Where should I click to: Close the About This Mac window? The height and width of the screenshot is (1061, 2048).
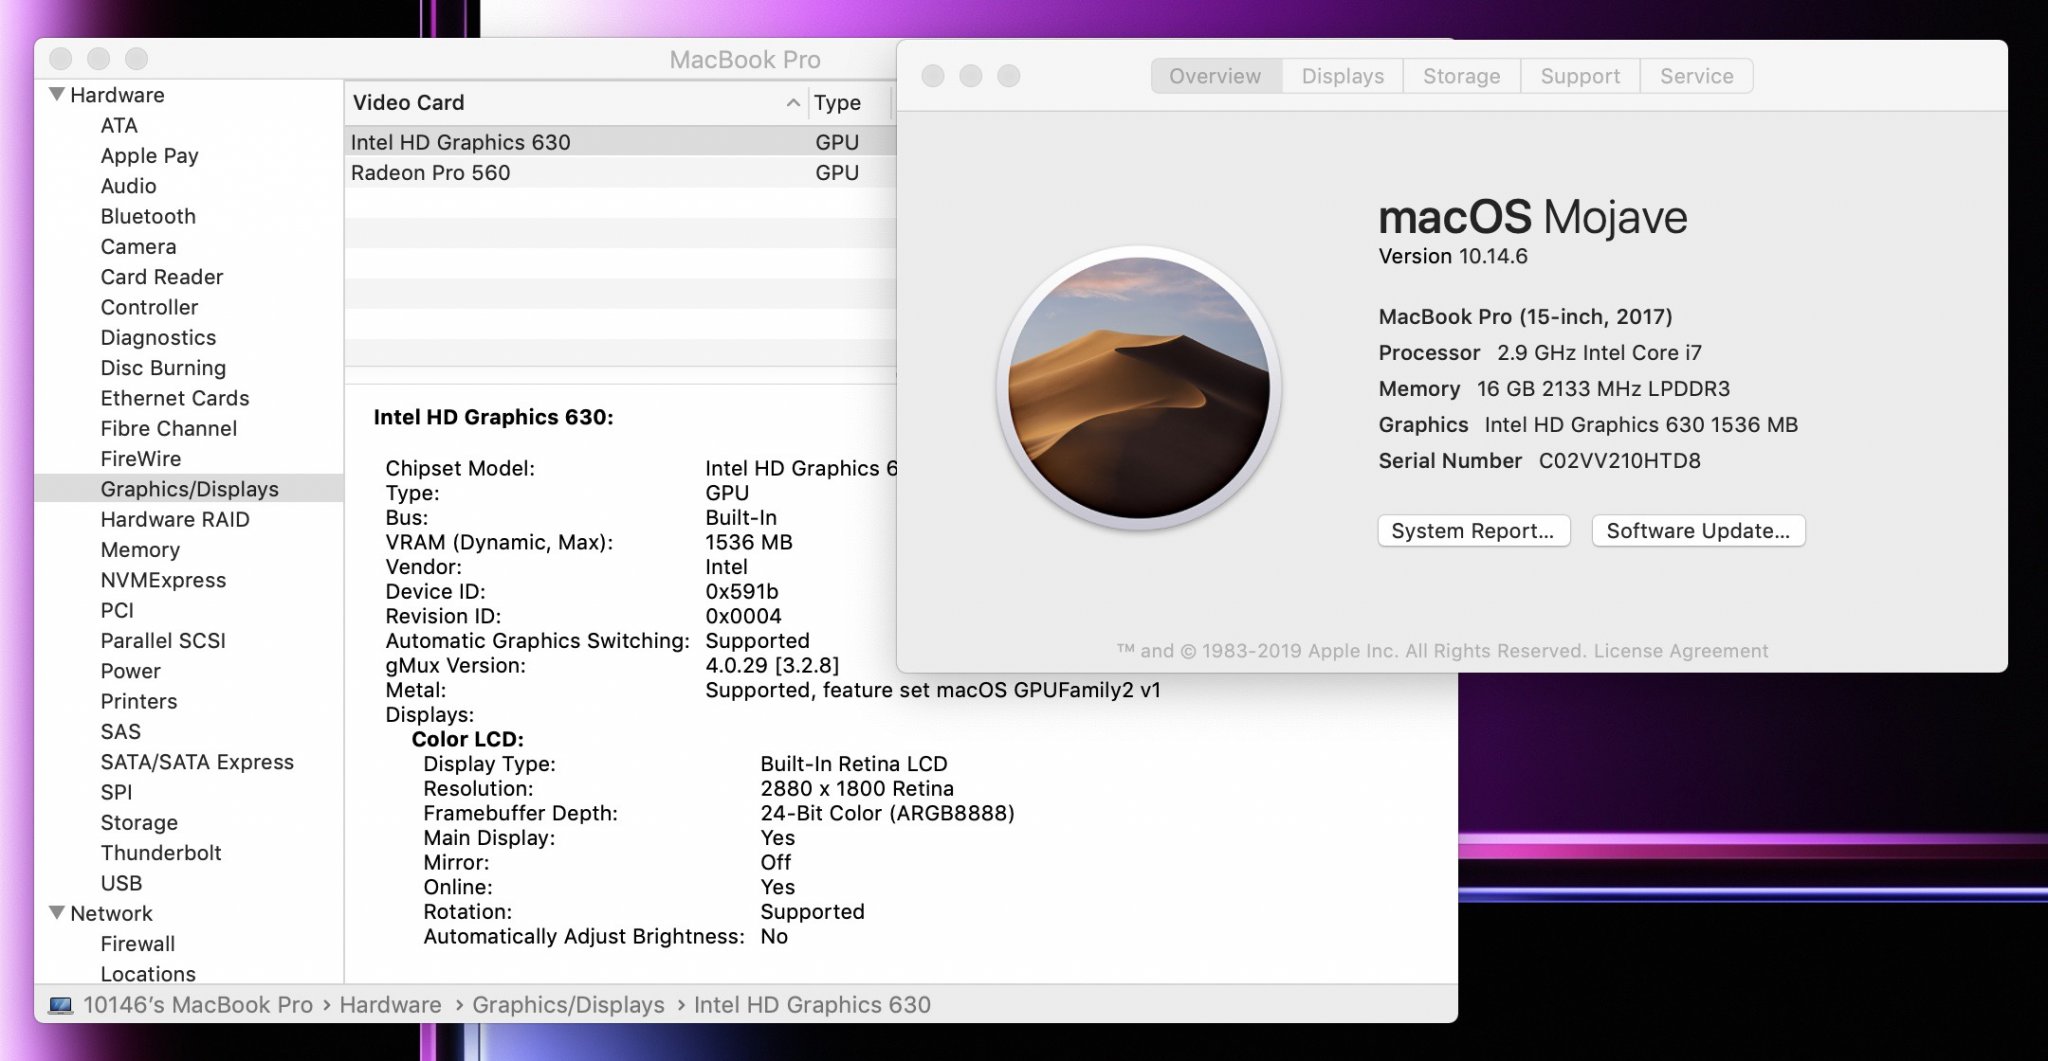point(932,76)
